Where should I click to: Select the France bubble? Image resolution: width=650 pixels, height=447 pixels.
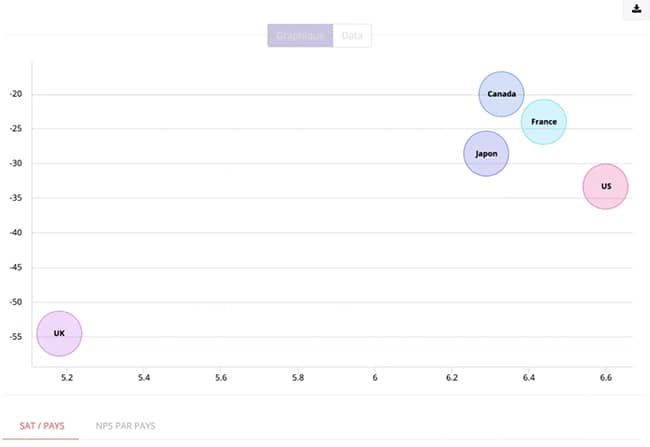click(544, 122)
